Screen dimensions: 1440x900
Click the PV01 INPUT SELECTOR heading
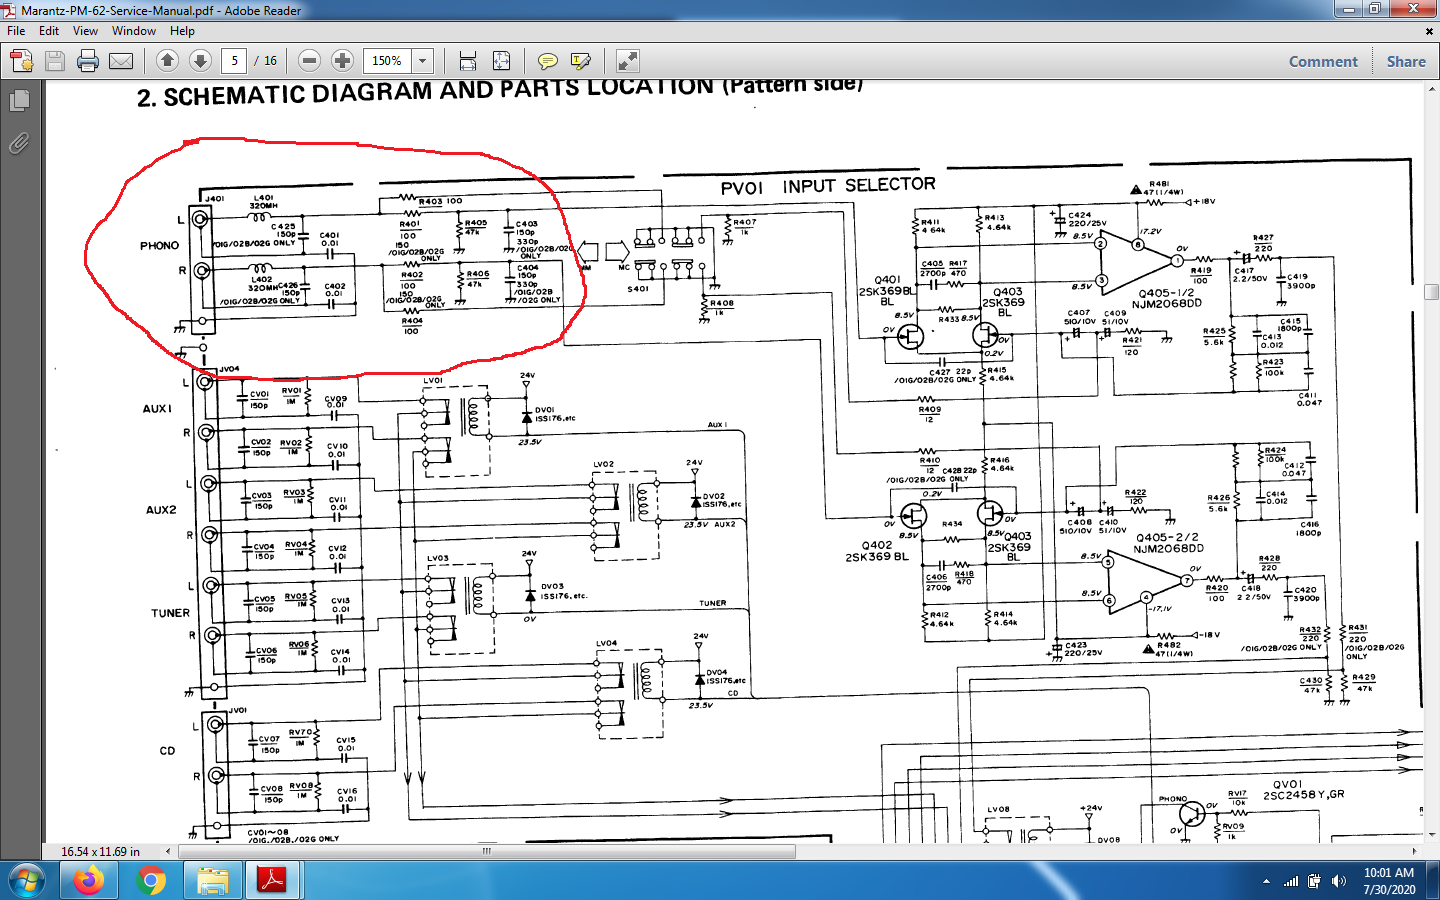[828, 186]
